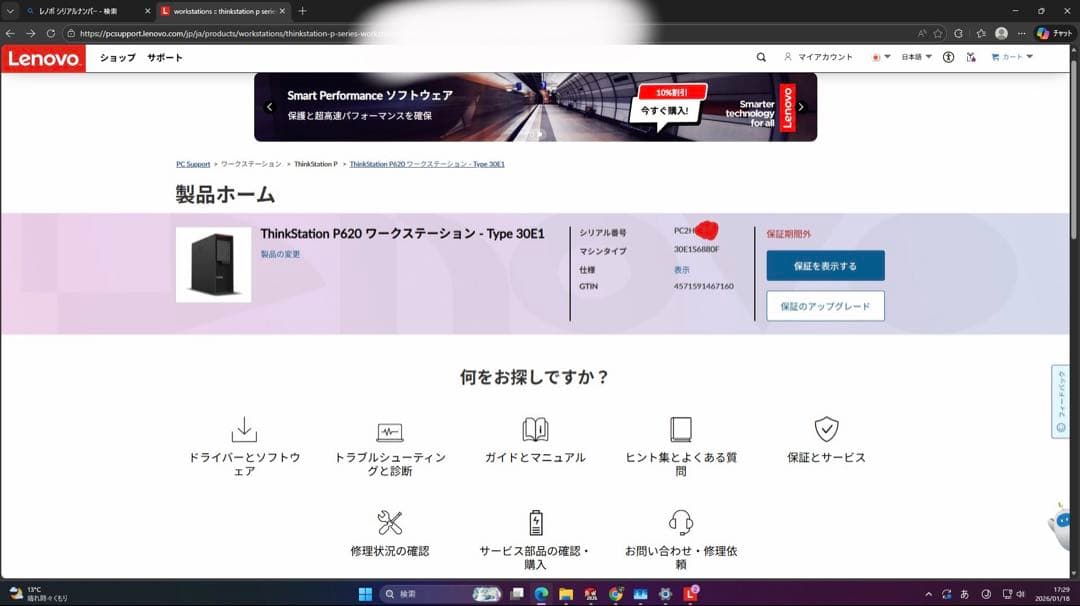
Task: Open the ヒント集とよくある質問 icon
Action: (681, 428)
